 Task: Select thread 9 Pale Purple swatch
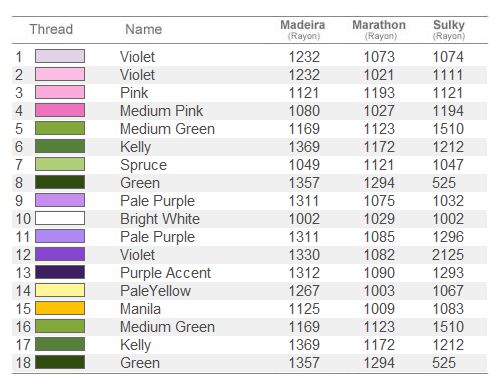60,200
